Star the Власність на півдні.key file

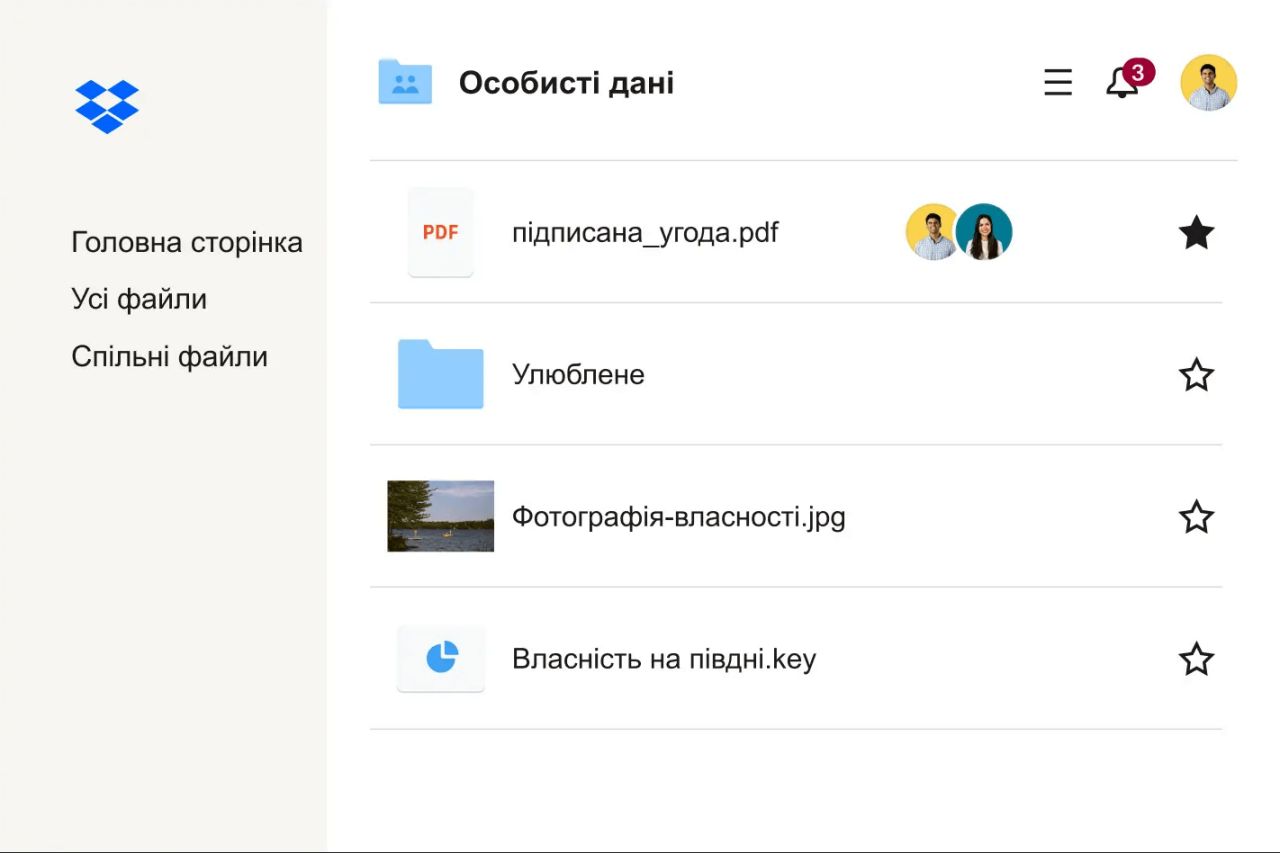pyautogui.click(x=1196, y=659)
